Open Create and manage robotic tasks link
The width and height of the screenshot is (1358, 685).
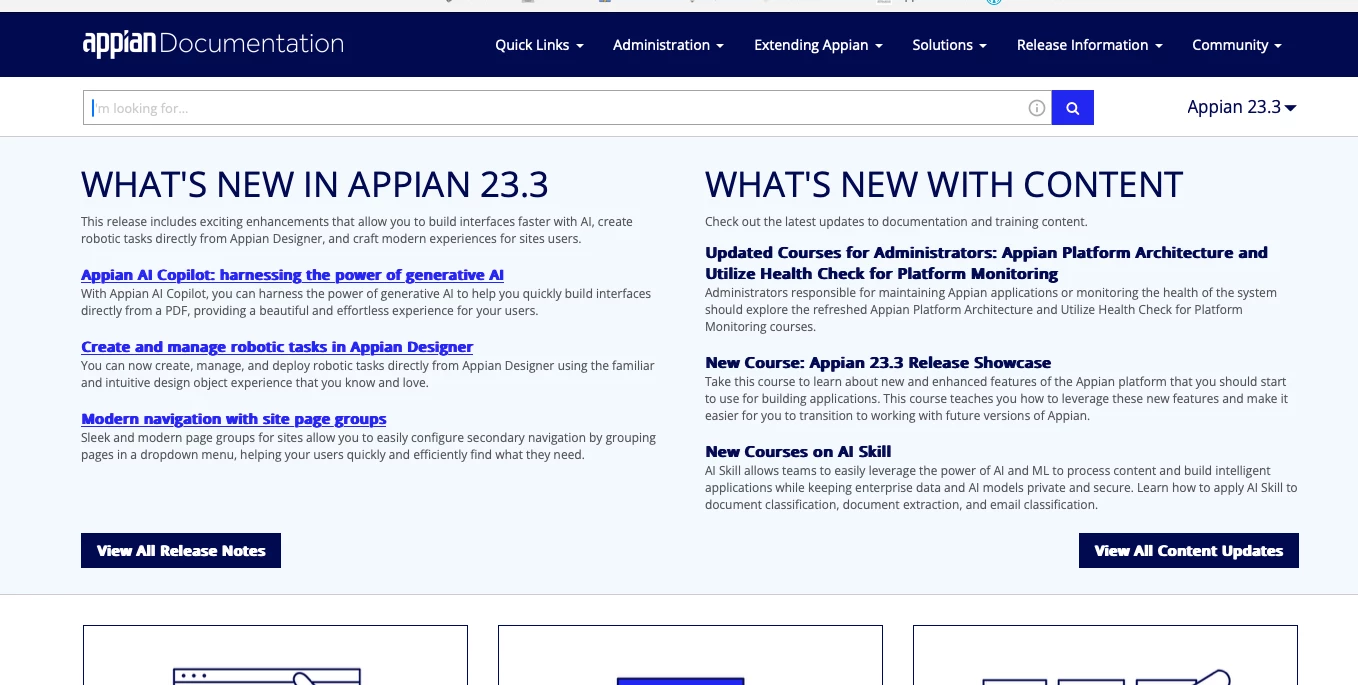pos(277,347)
